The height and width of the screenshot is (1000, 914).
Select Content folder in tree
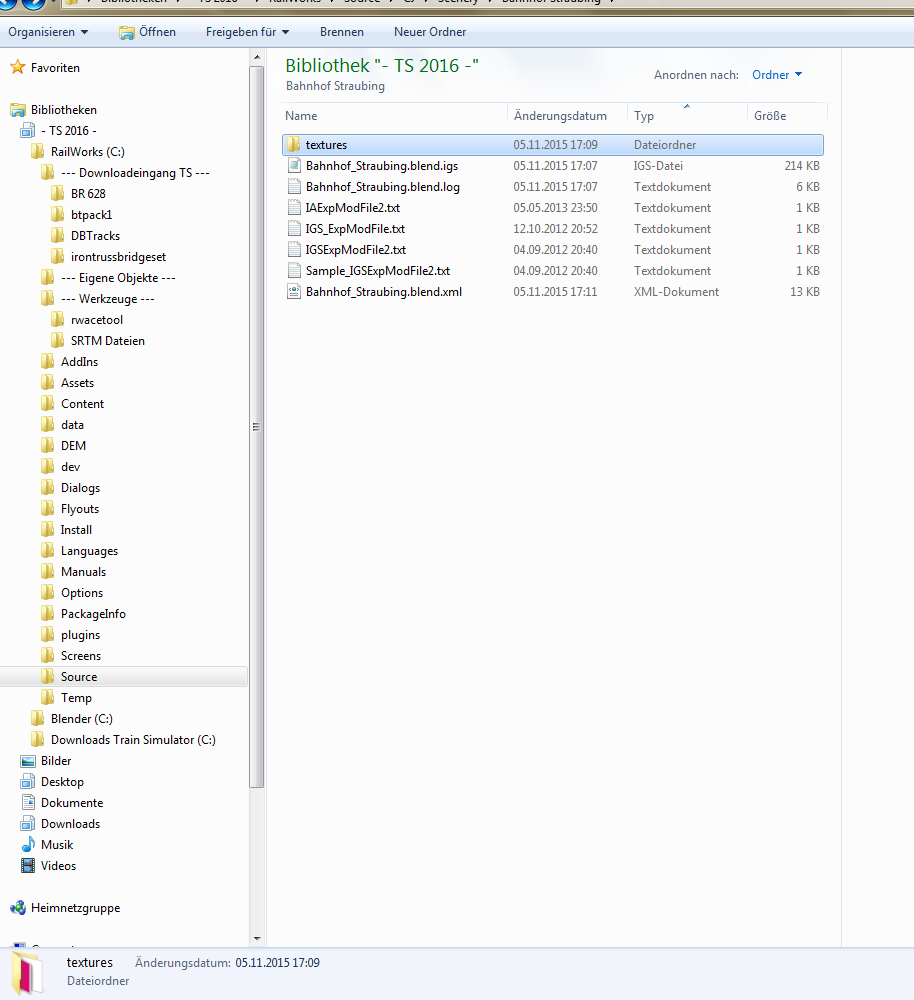pos(82,404)
